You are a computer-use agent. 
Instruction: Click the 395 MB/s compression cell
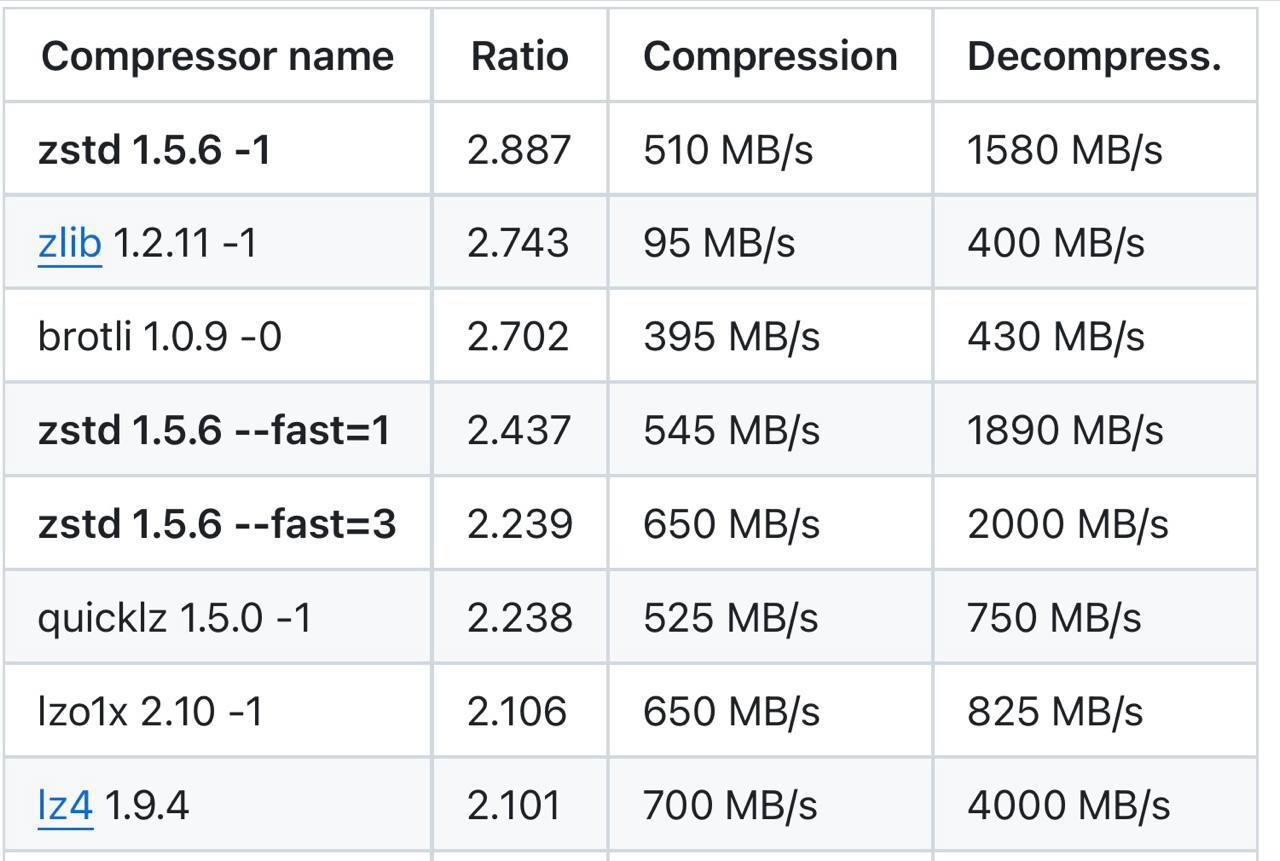tap(731, 337)
